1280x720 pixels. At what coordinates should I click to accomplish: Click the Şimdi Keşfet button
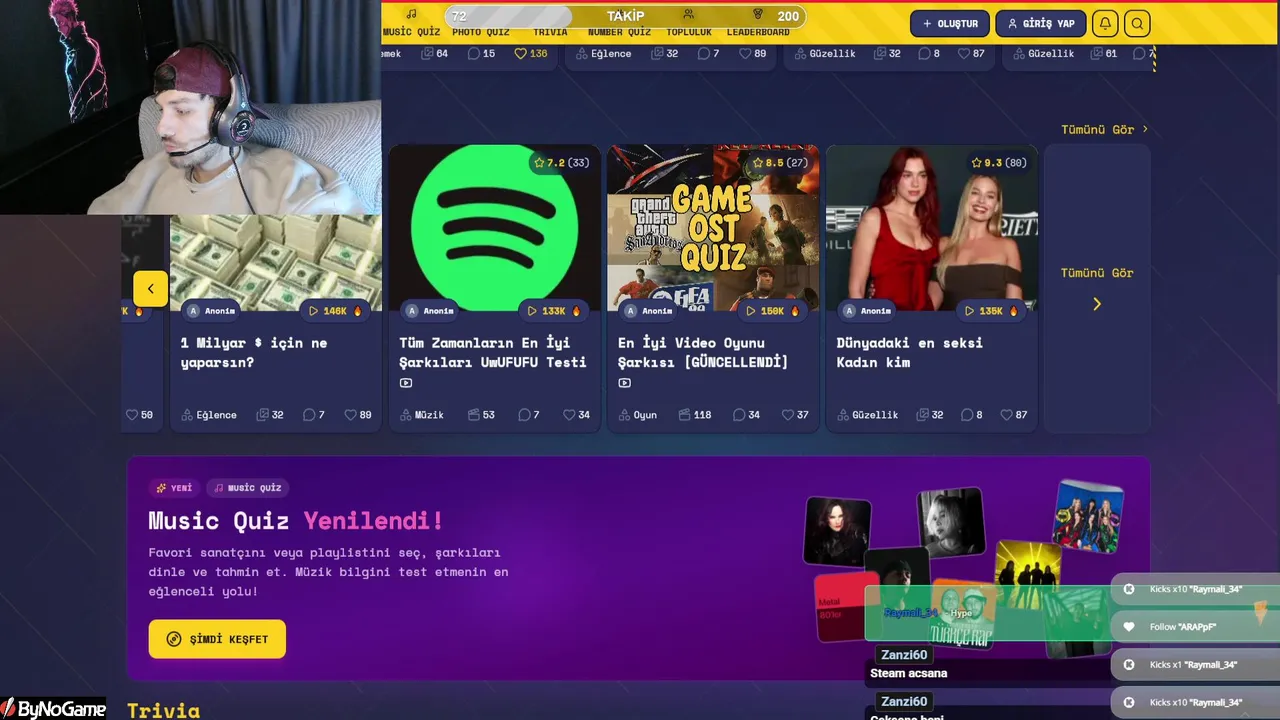tap(217, 639)
